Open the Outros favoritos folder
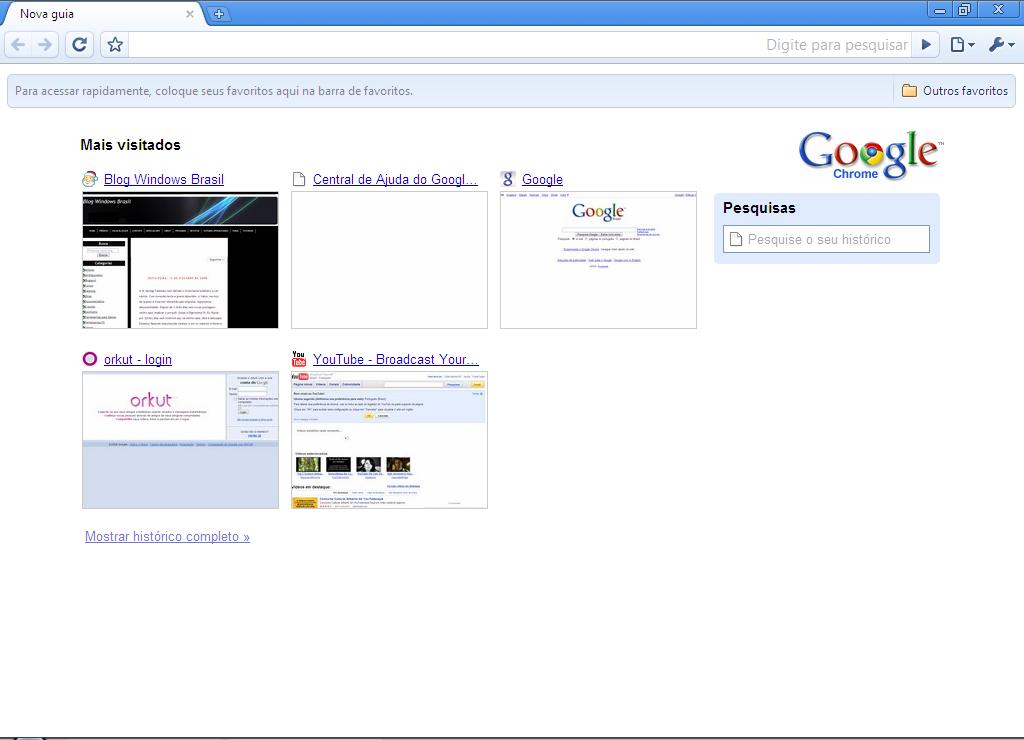Viewport: 1024px width, 740px height. 954,91
